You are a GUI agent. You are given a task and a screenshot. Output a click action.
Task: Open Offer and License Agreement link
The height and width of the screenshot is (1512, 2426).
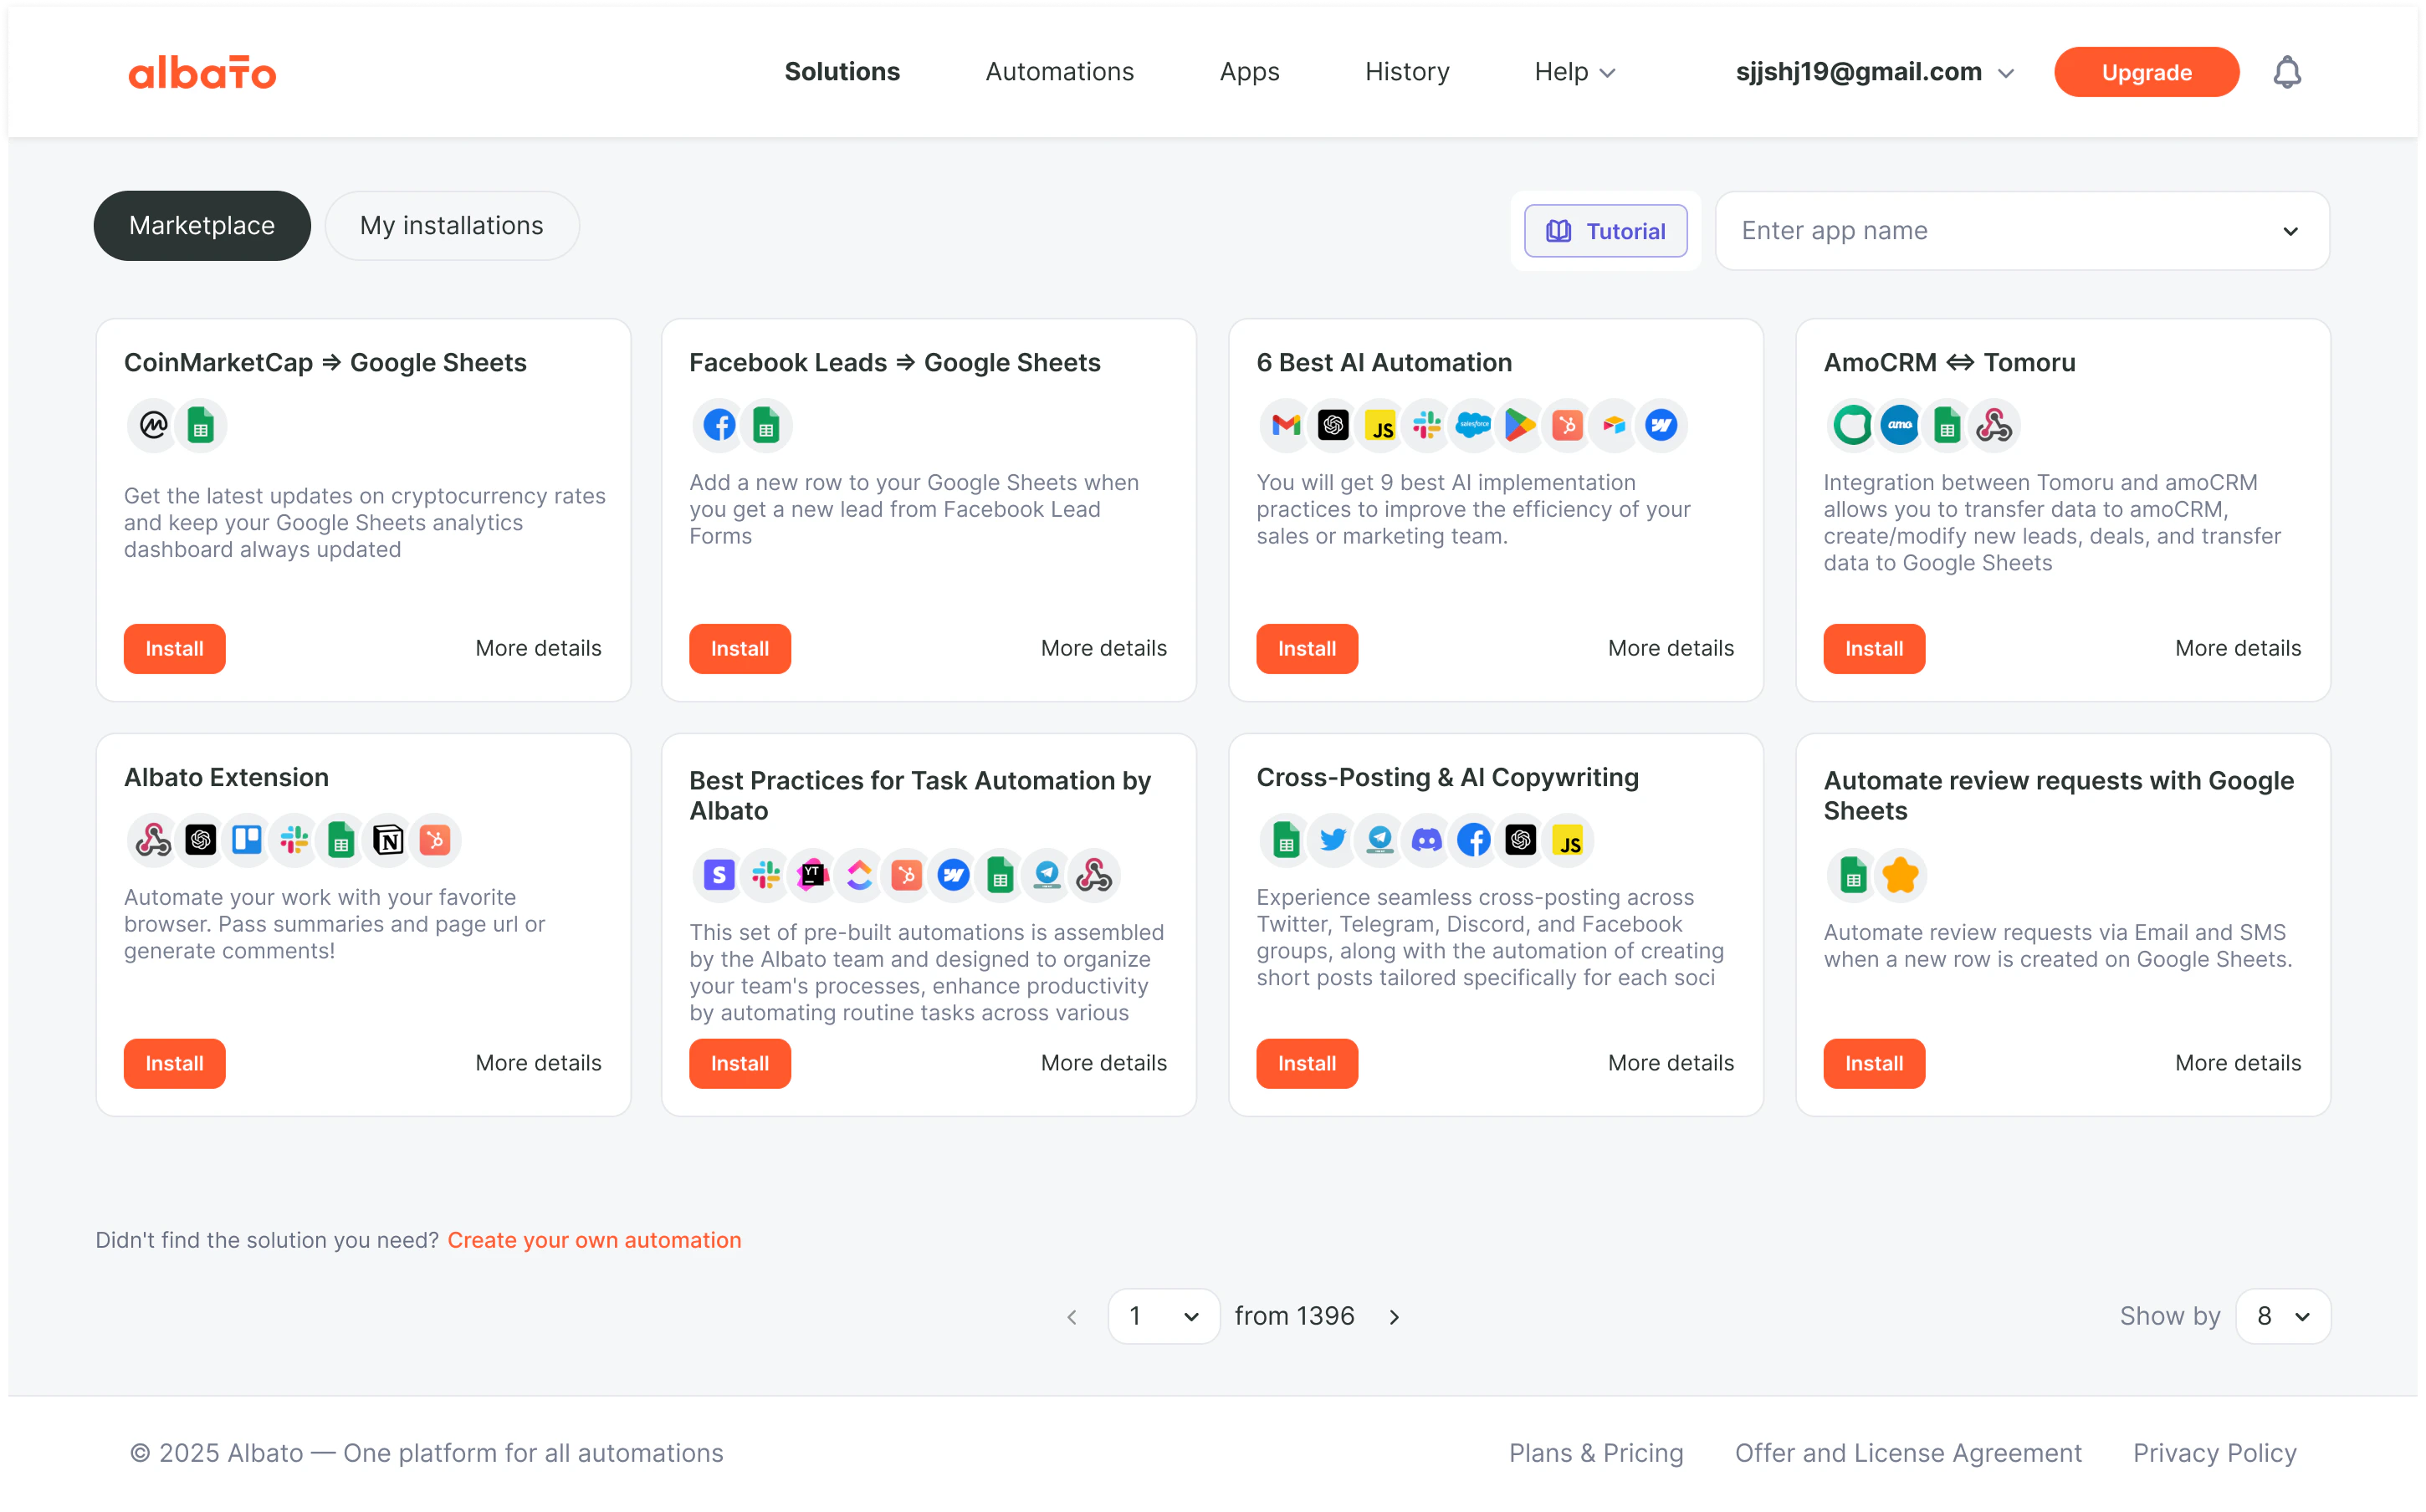pyautogui.click(x=1908, y=1454)
